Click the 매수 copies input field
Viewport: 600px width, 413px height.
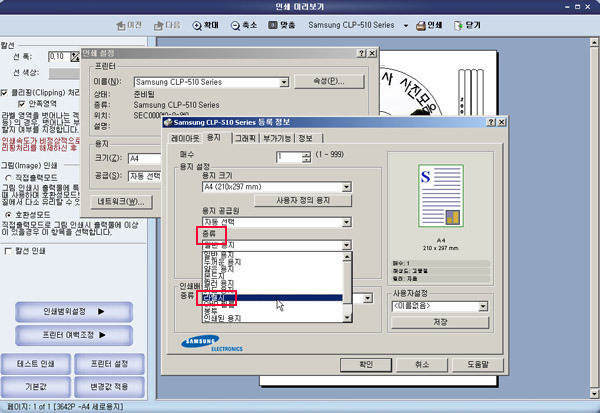click(289, 157)
